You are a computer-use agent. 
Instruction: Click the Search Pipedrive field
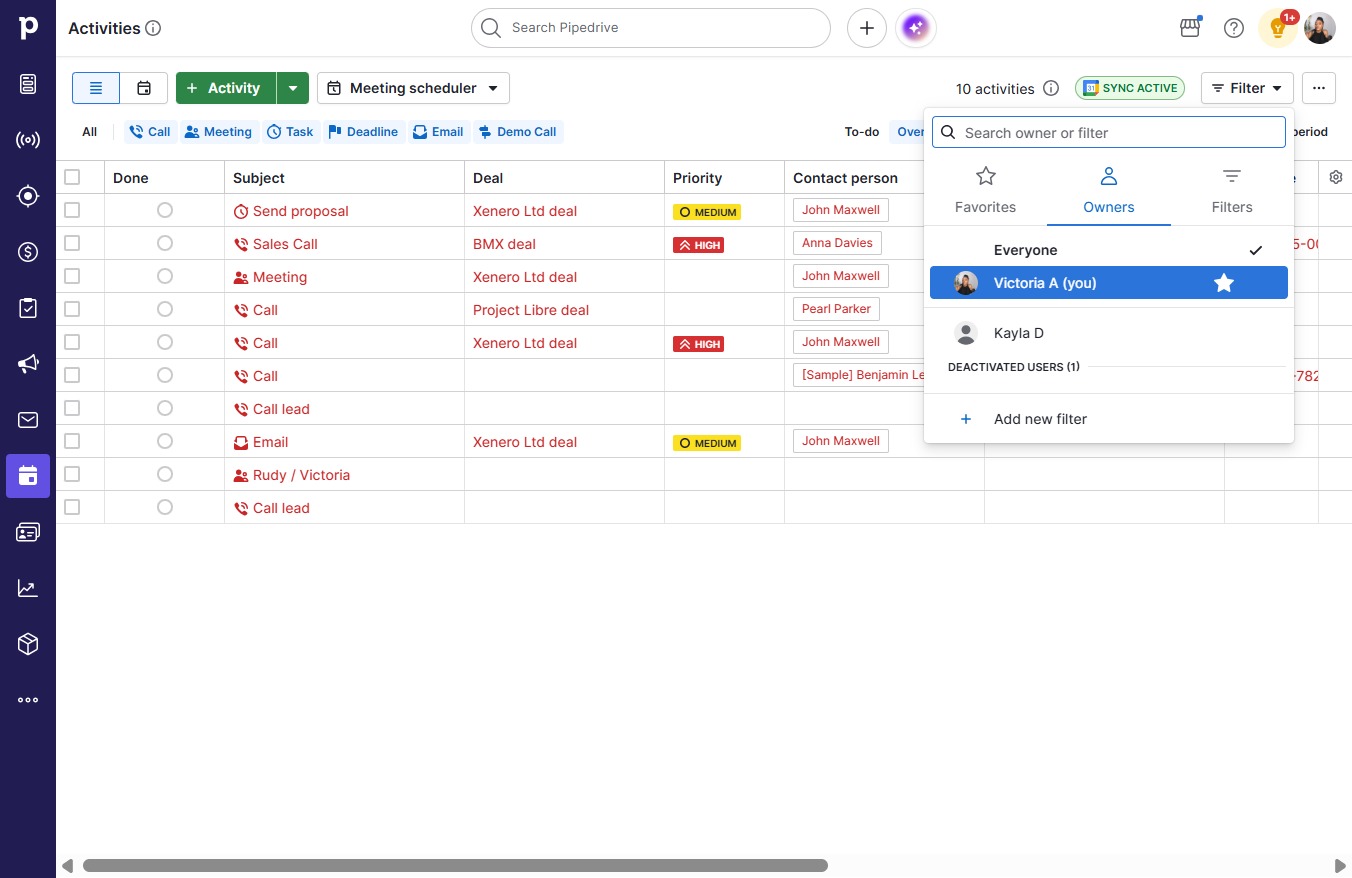pyautogui.click(x=651, y=28)
